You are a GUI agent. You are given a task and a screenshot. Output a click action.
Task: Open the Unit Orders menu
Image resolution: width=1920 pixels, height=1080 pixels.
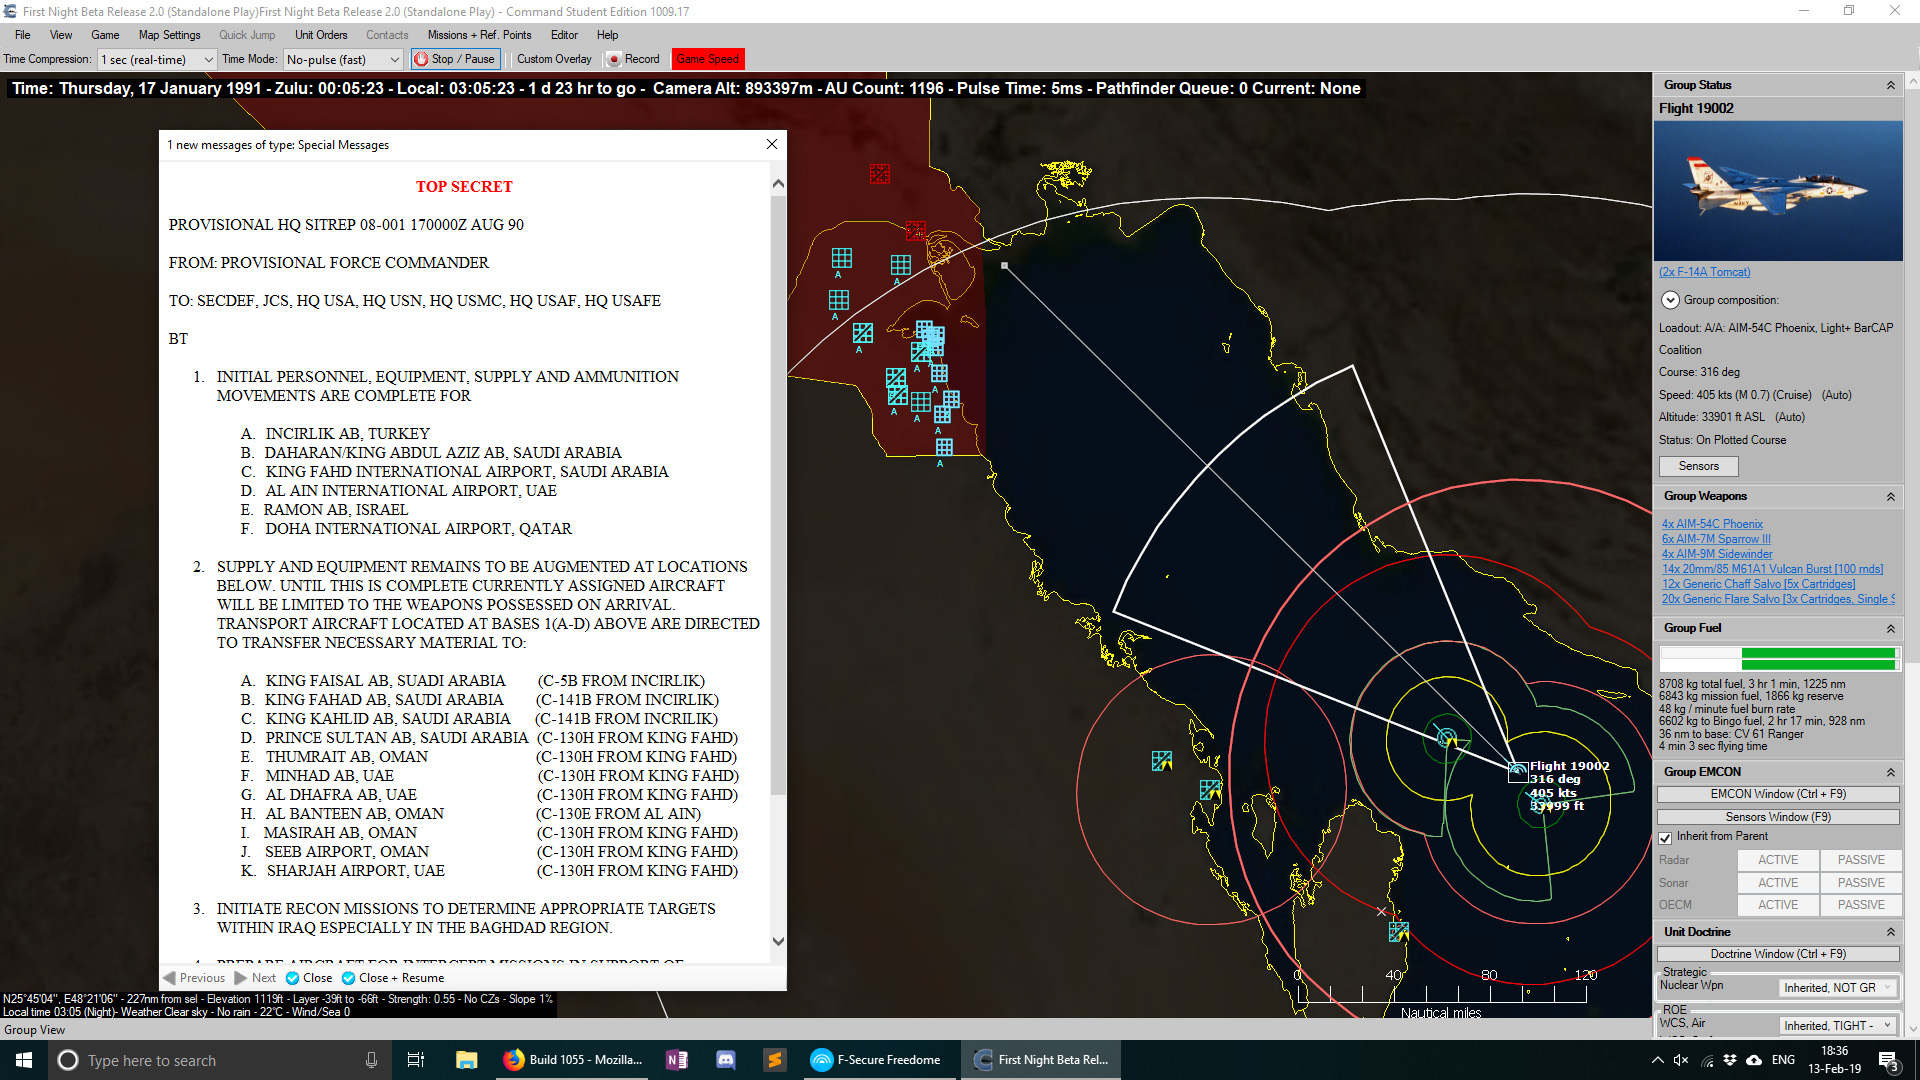pos(320,35)
